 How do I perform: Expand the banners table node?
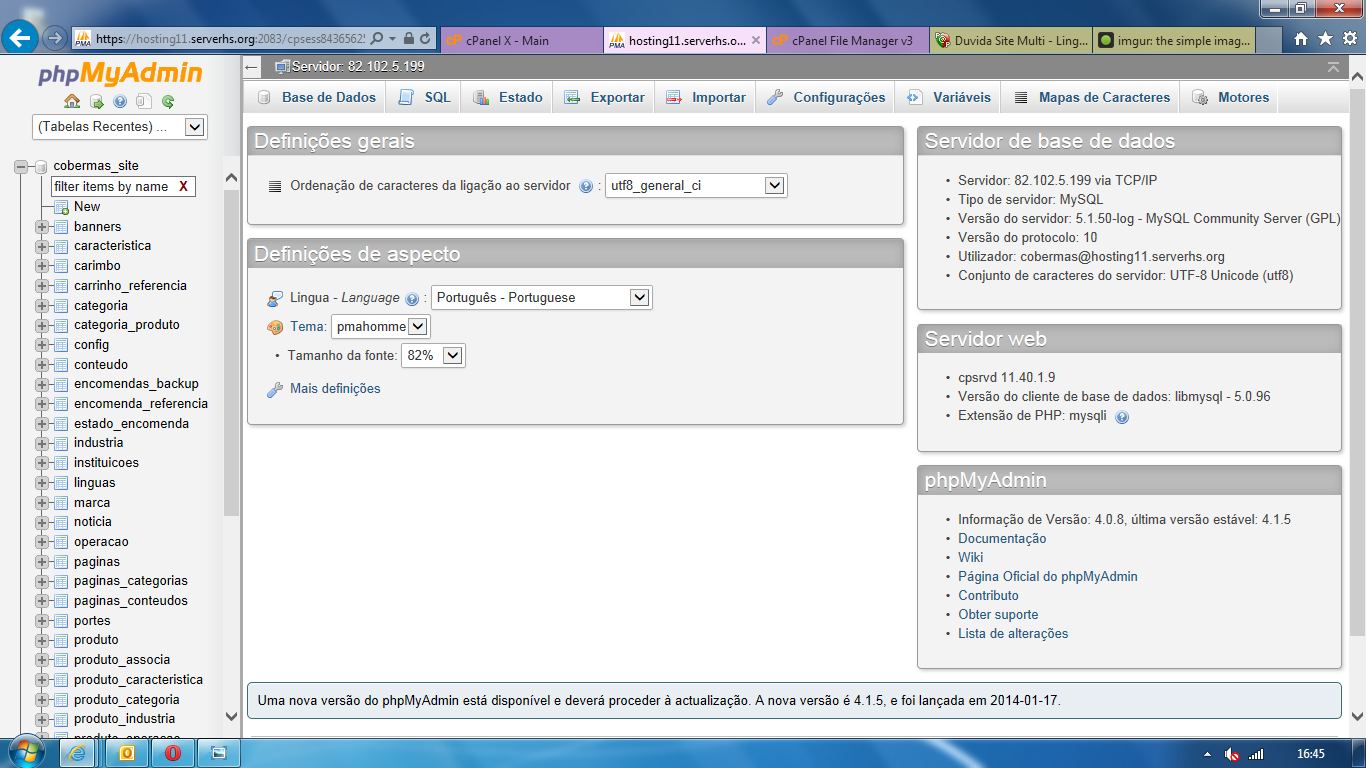pos(42,227)
